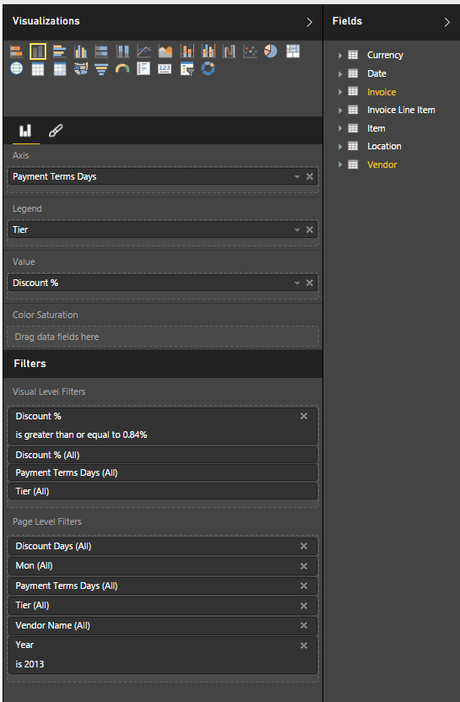Remove the Year page level filter

[x=304, y=646]
